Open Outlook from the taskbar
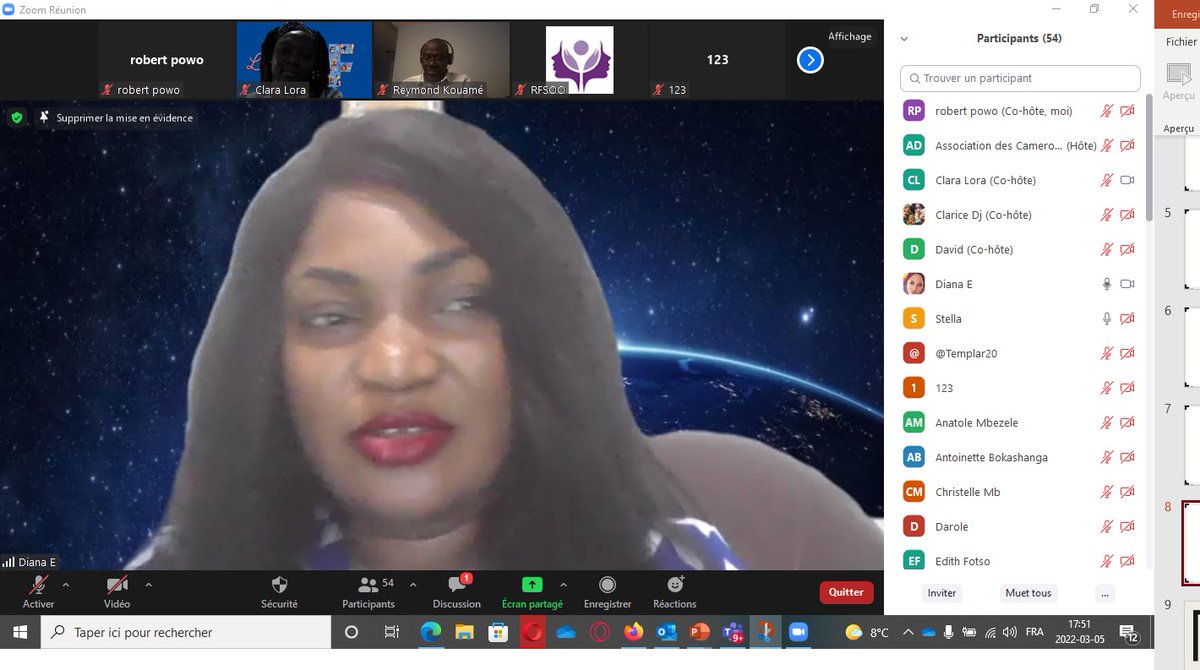 click(667, 632)
